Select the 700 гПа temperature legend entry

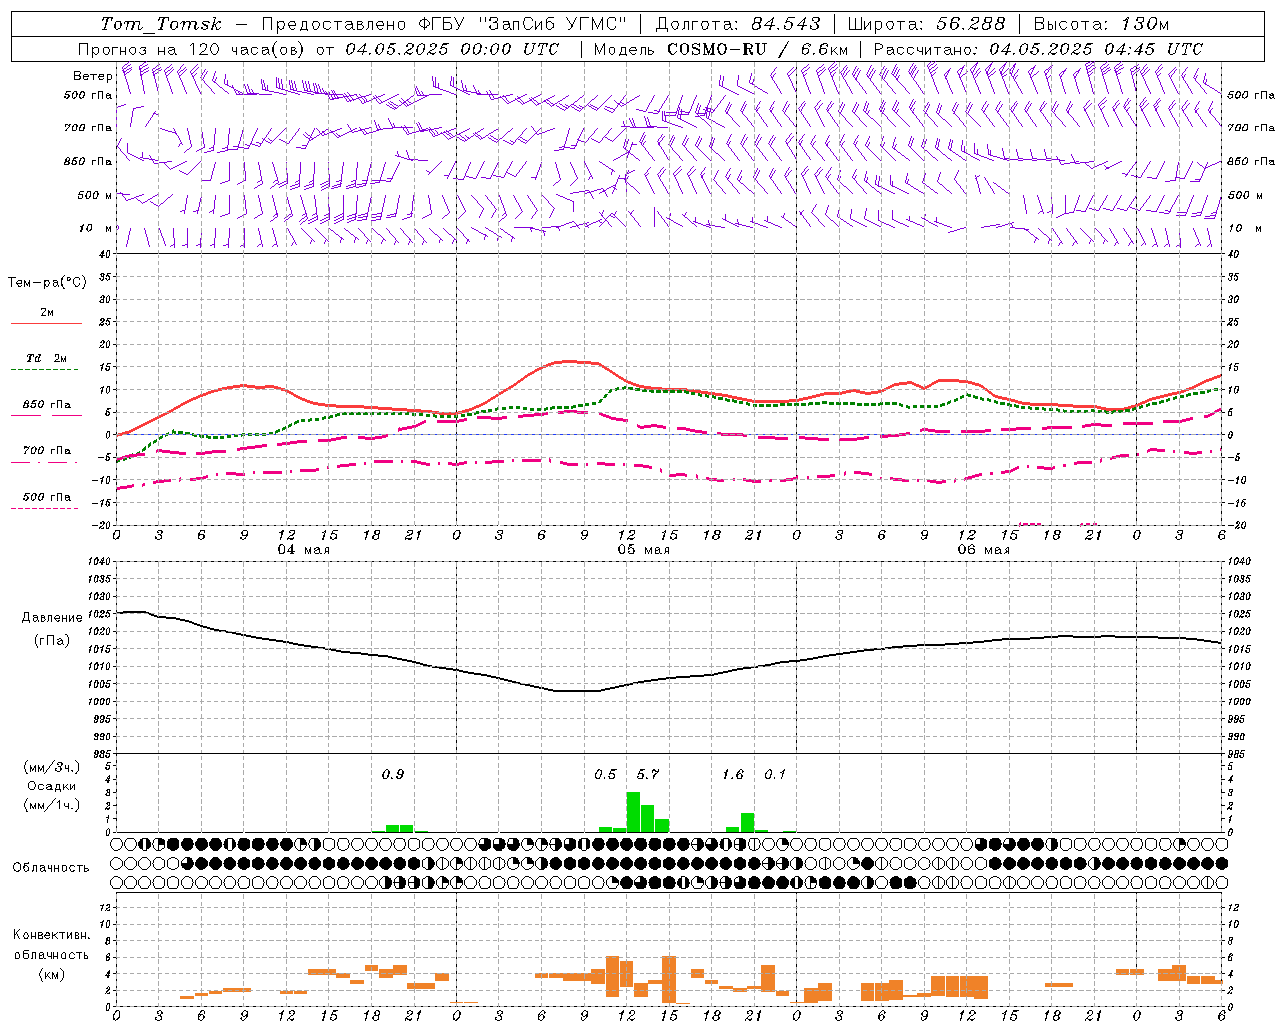tap(46, 455)
